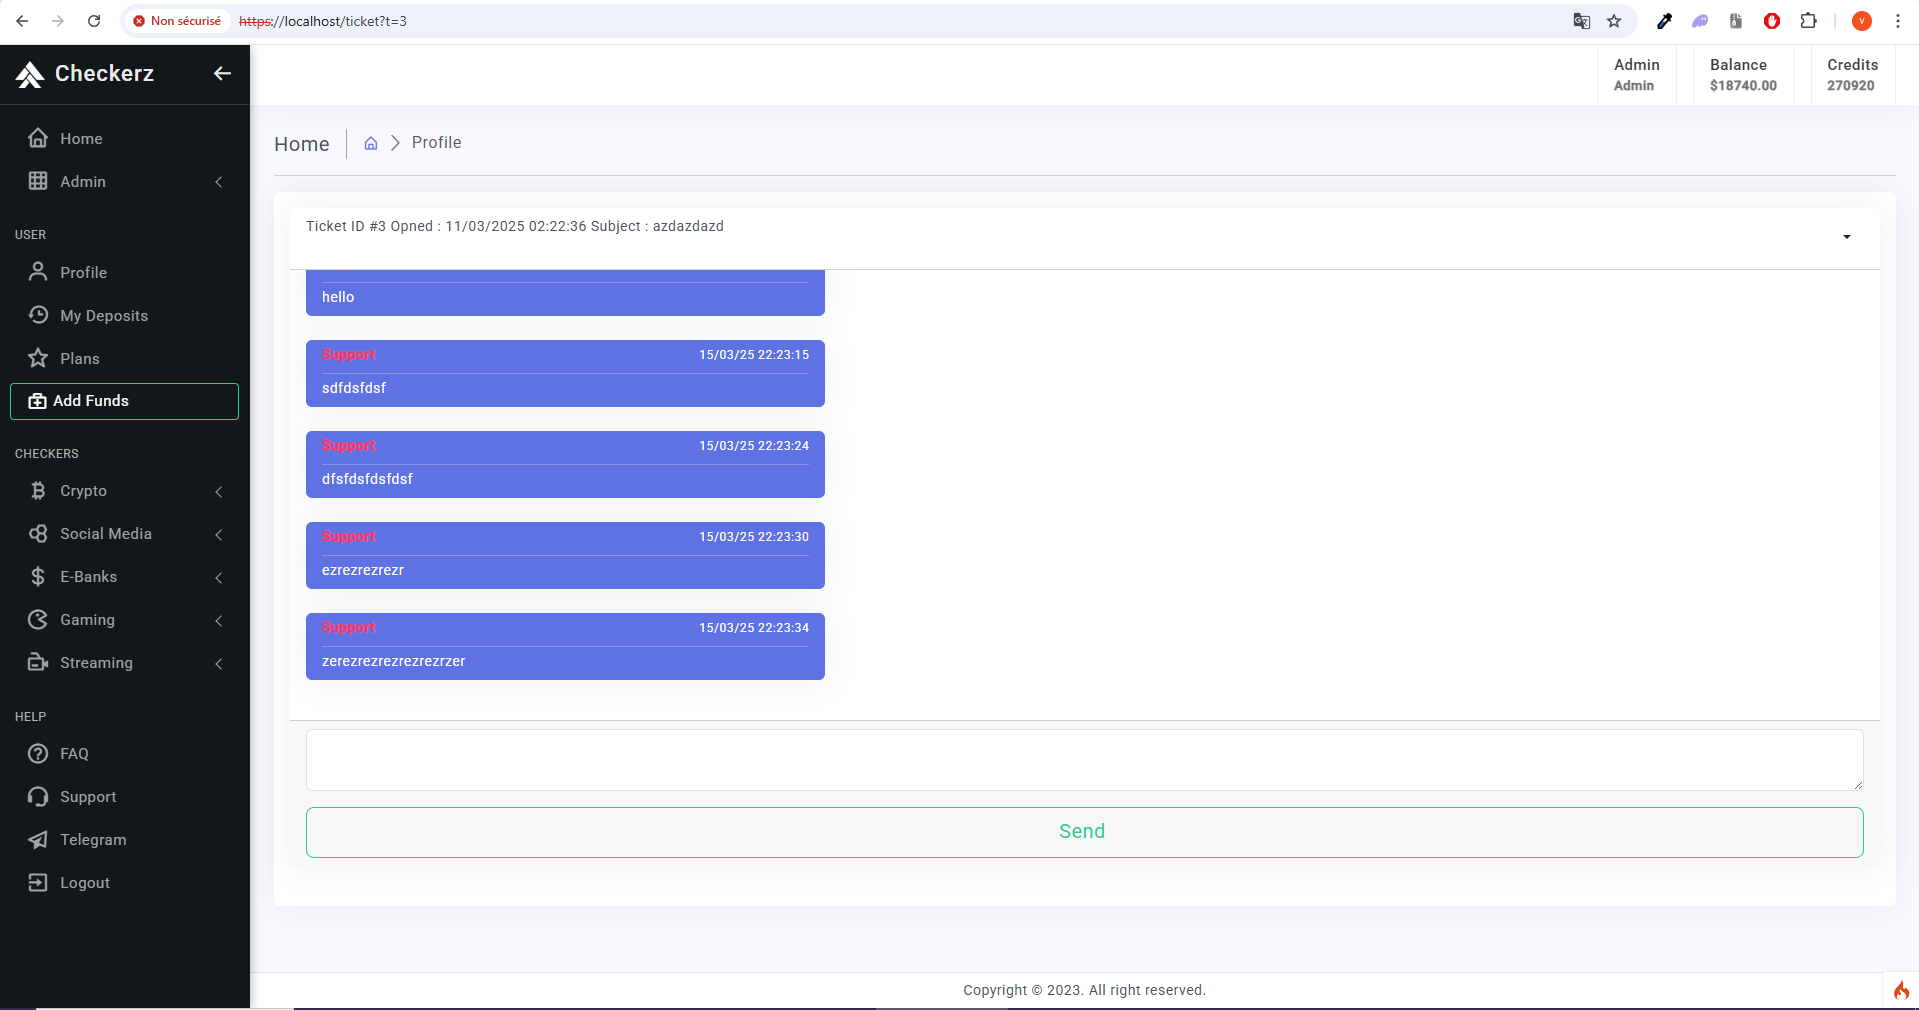This screenshot has height=1010, width=1919.
Task: Open the browser three-dot menu
Action: [x=1898, y=21]
